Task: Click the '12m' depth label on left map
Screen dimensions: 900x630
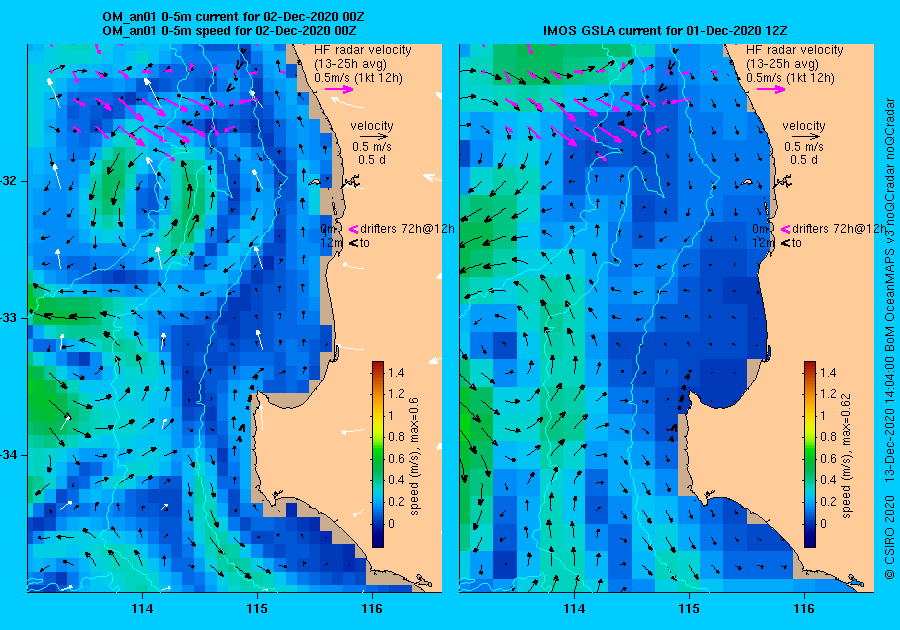Action: pyautogui.click(x=331, y=243)
